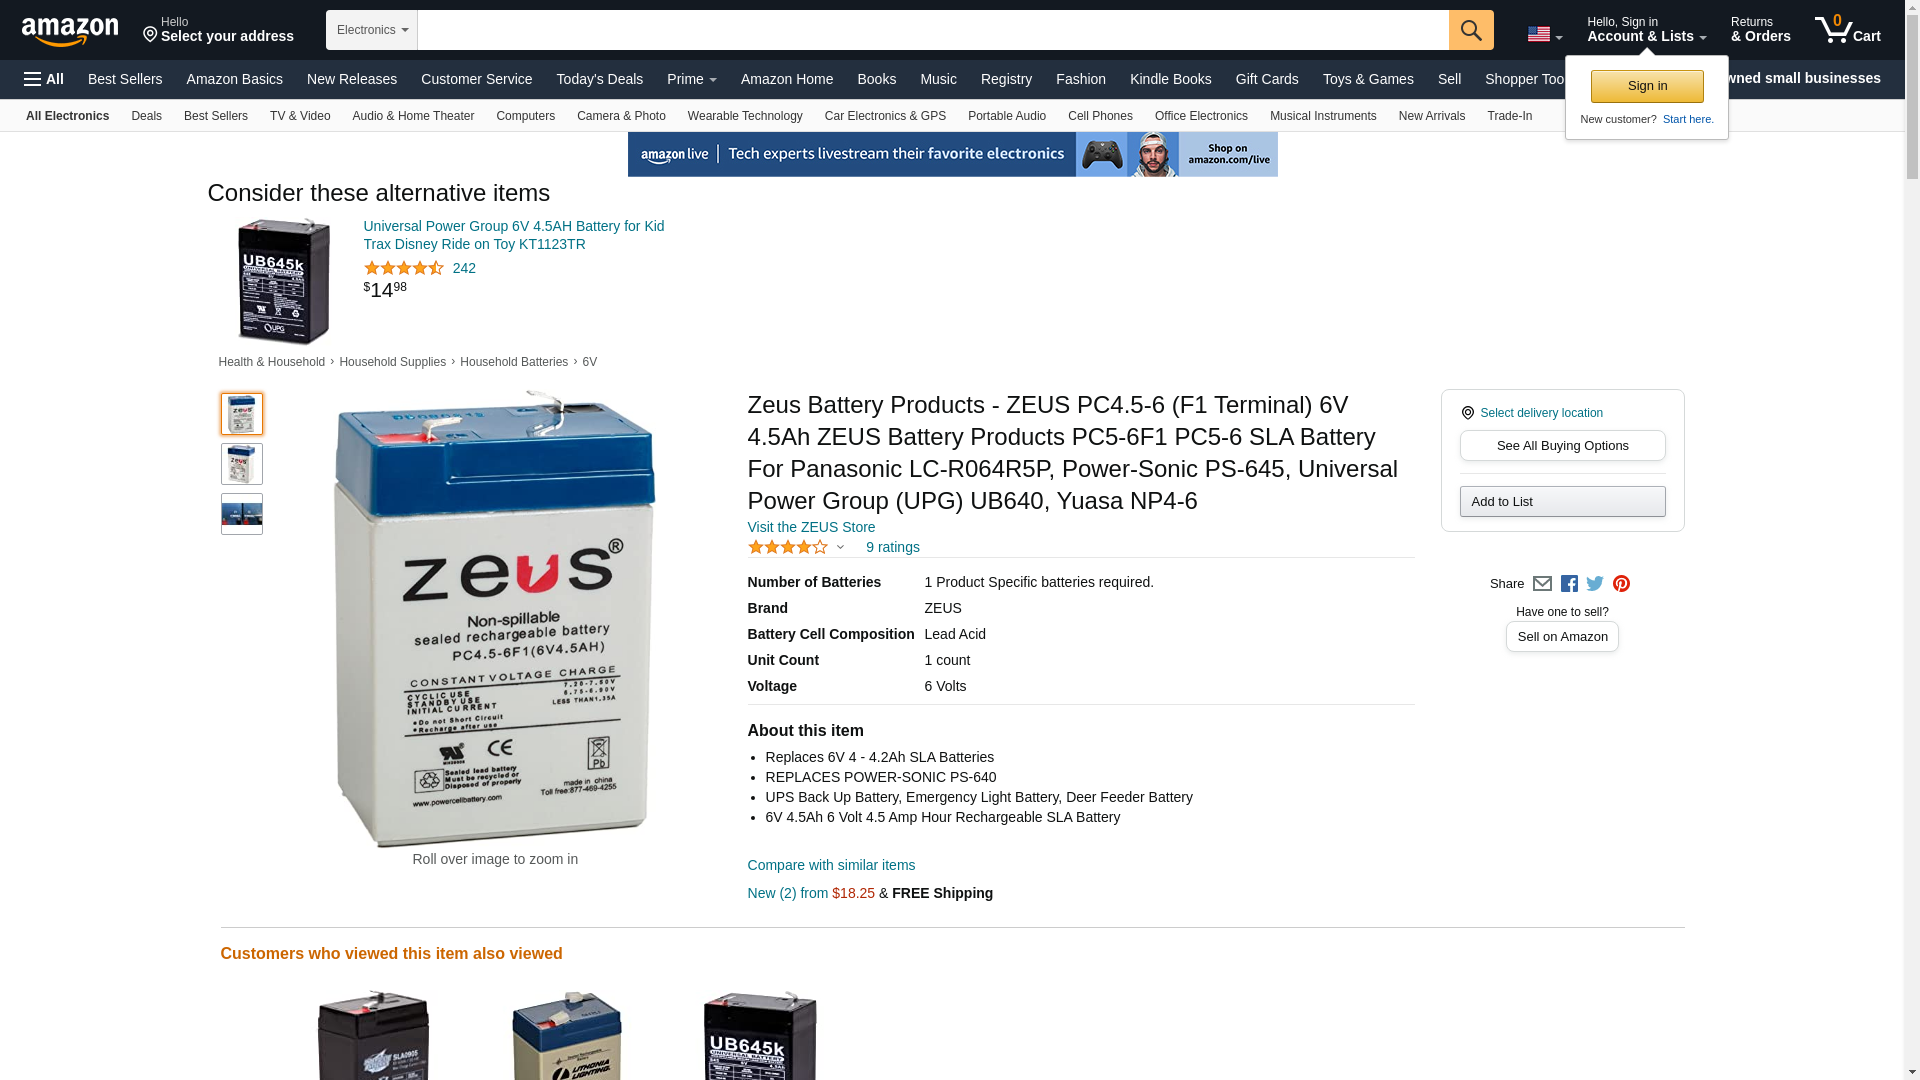Screen dimensions: 1920x1080
Task: Click the search magnifier button
Action: [x=1471, y=30]
